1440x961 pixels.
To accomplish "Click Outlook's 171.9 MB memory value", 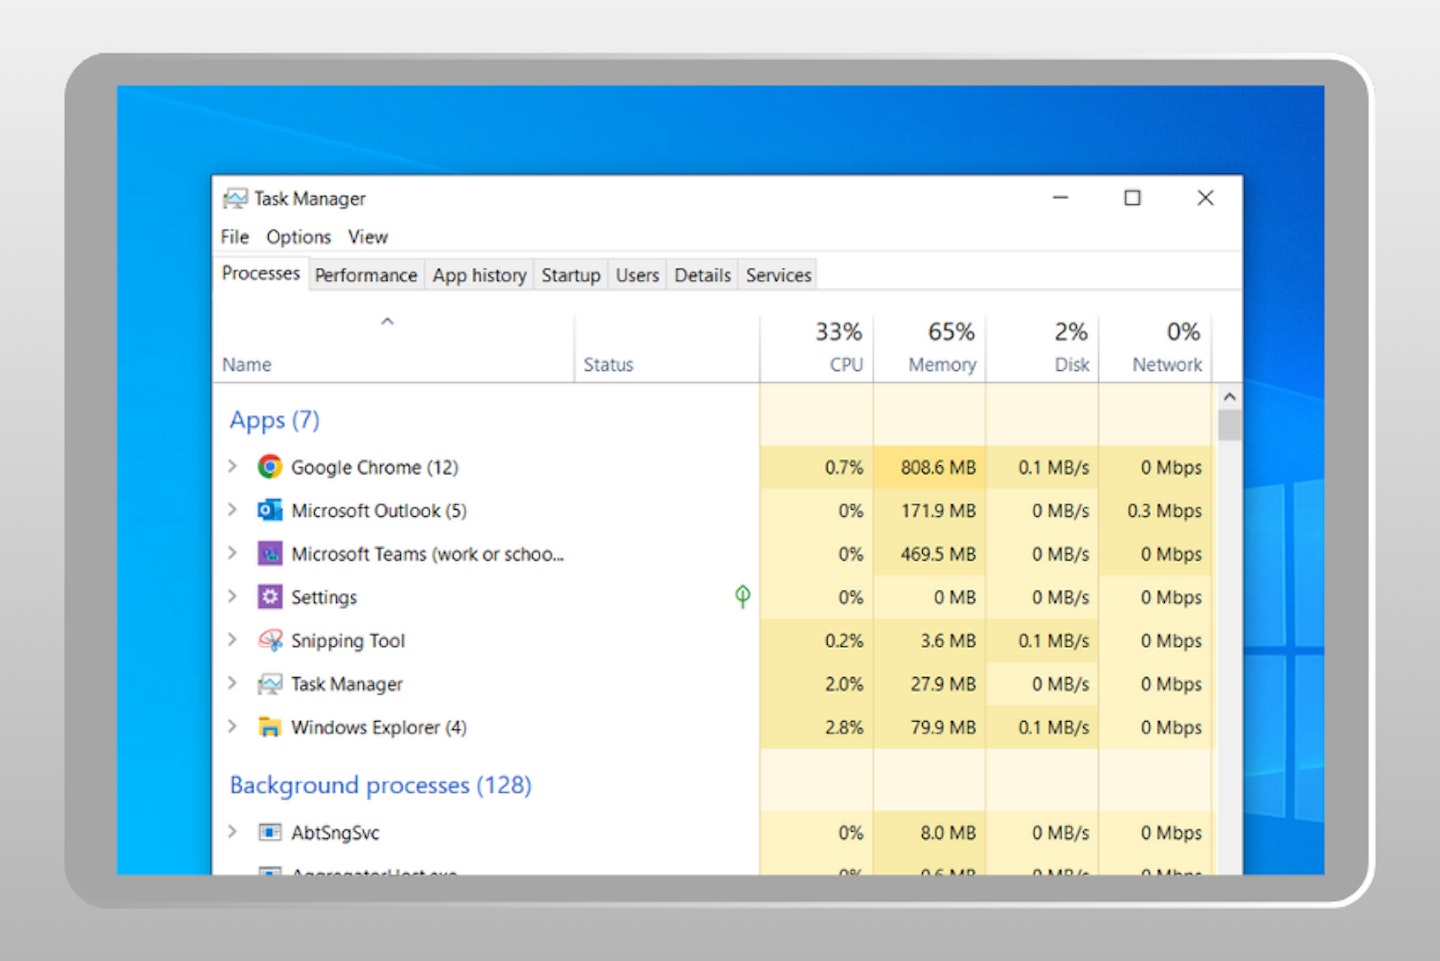I will [x=938, y=510].
